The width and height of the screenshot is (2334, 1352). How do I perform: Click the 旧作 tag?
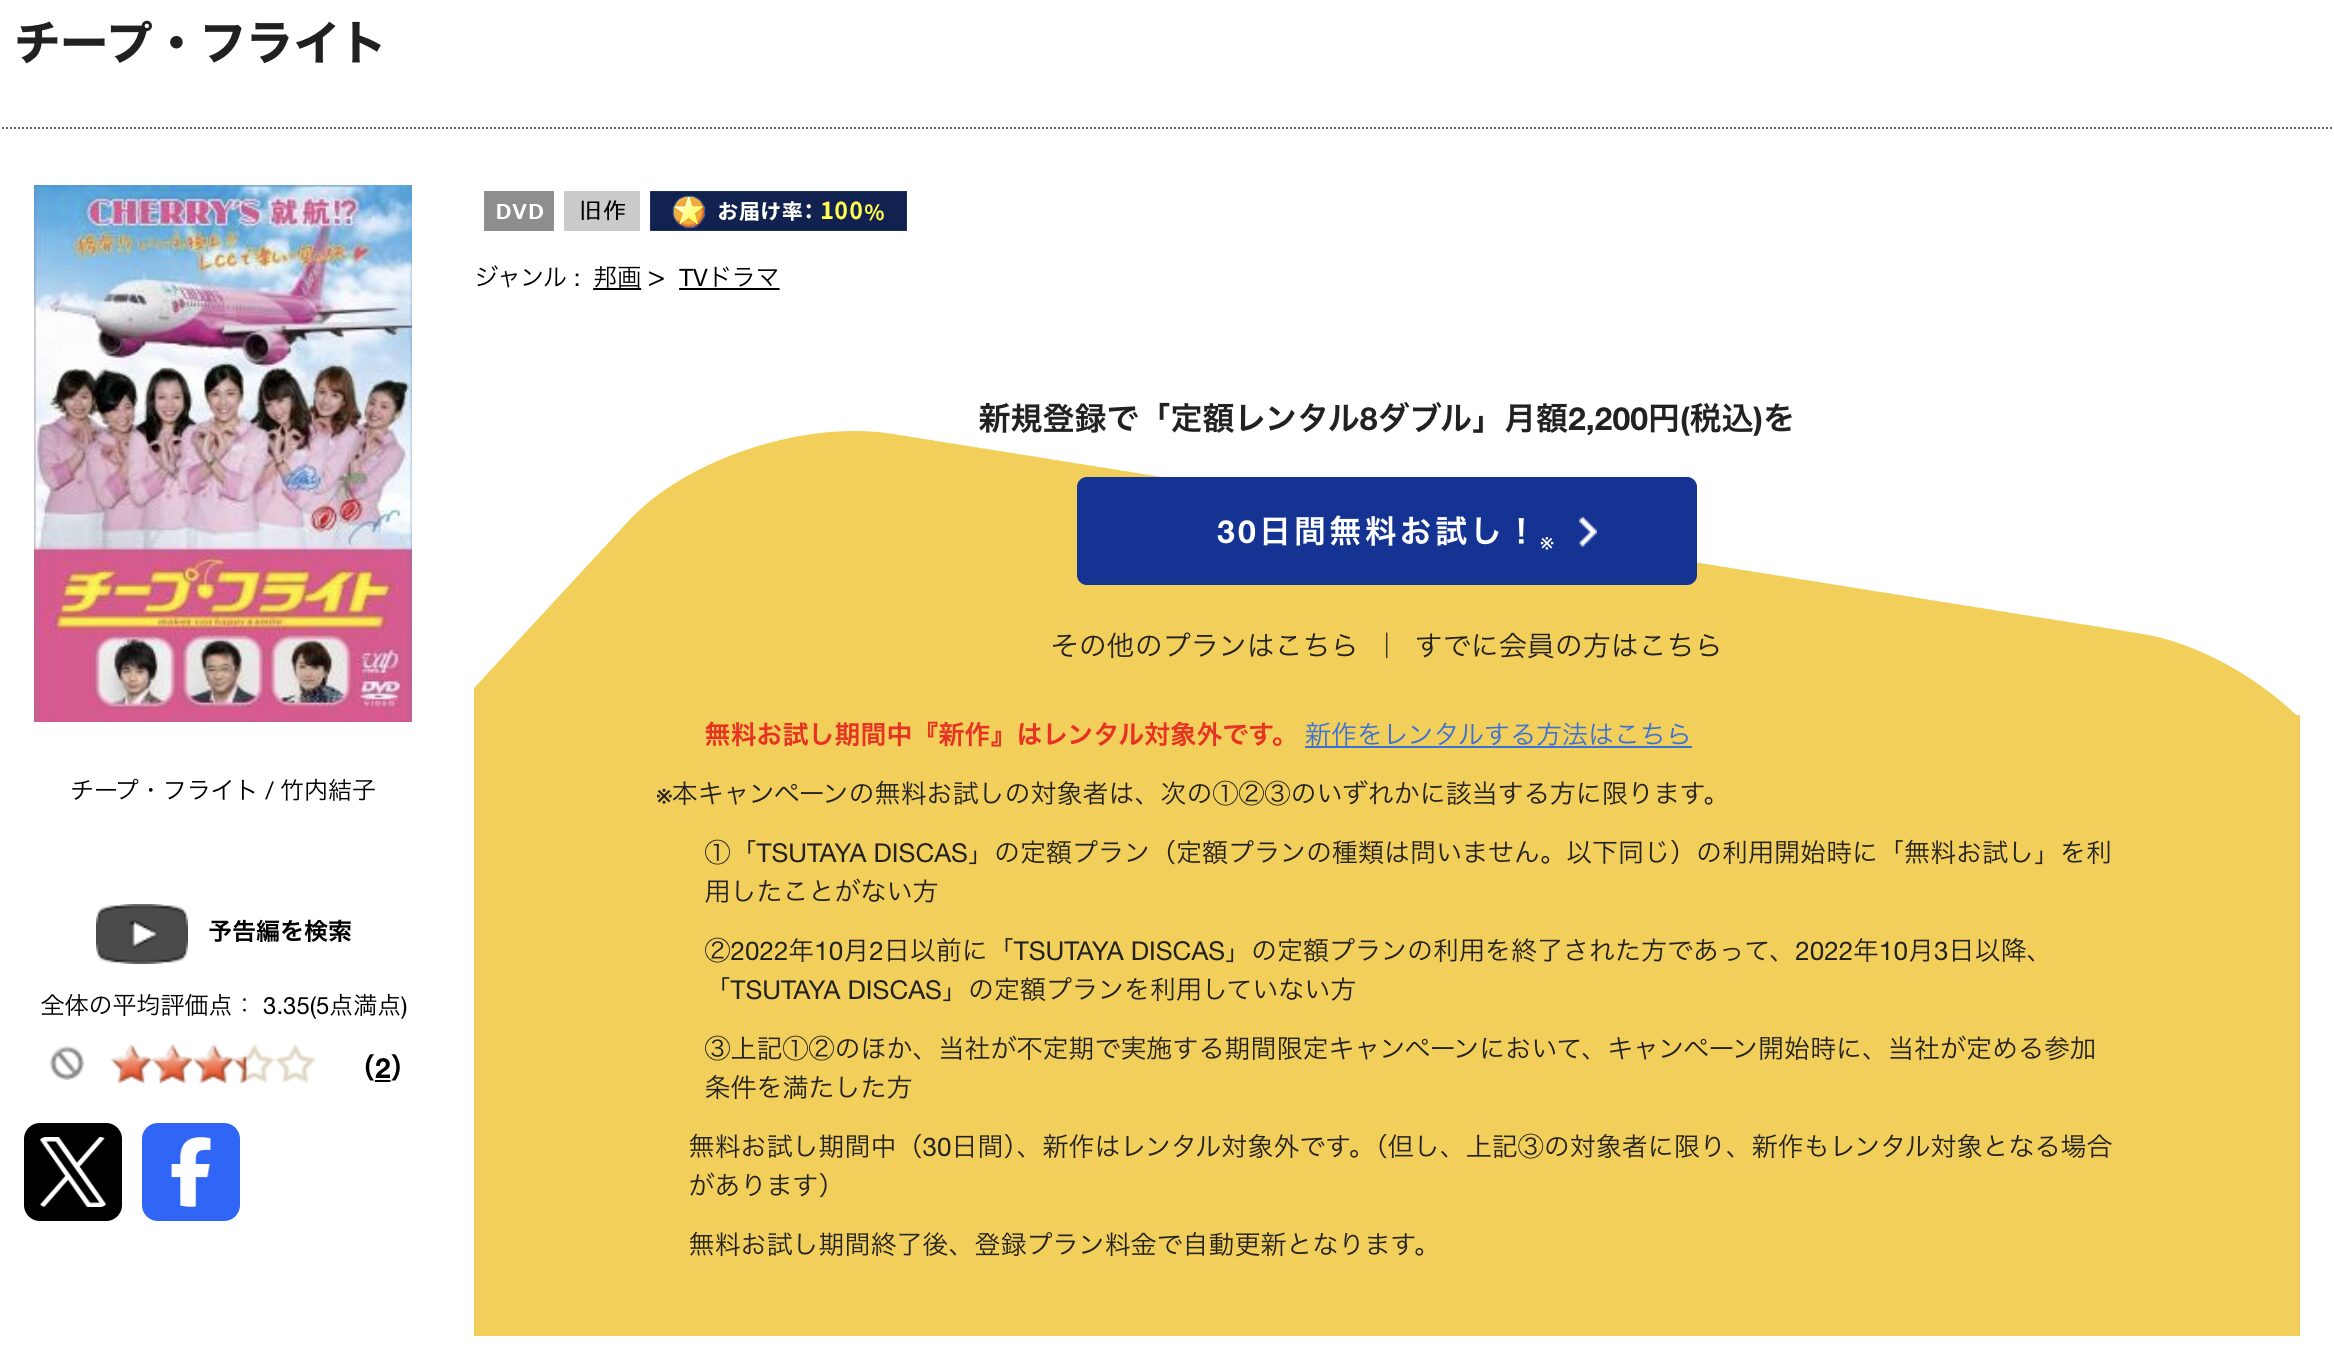(x=602, y=211)
